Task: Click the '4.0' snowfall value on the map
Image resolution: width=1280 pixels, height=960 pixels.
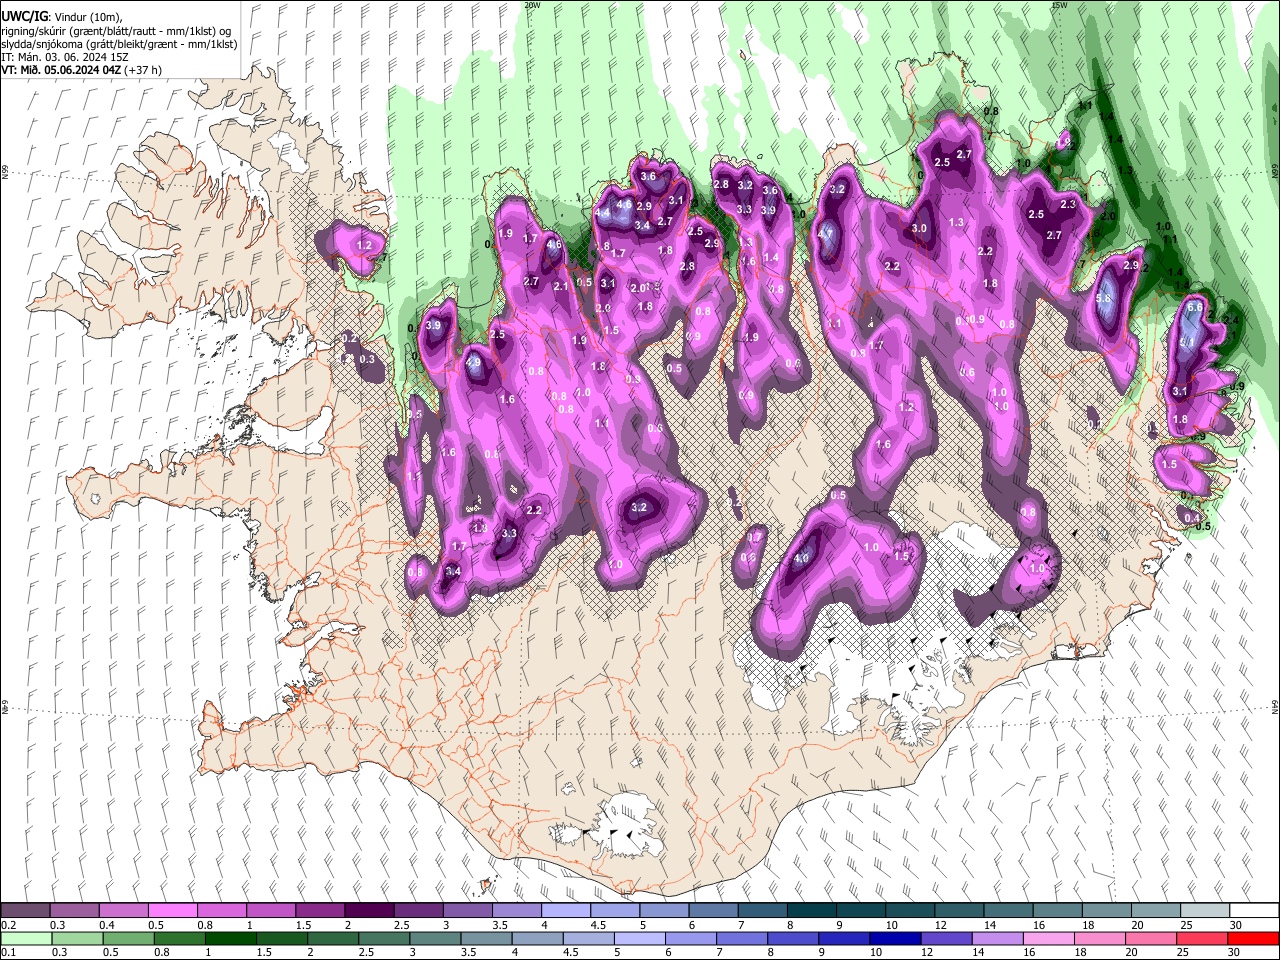Action: (x=801, y=560)
